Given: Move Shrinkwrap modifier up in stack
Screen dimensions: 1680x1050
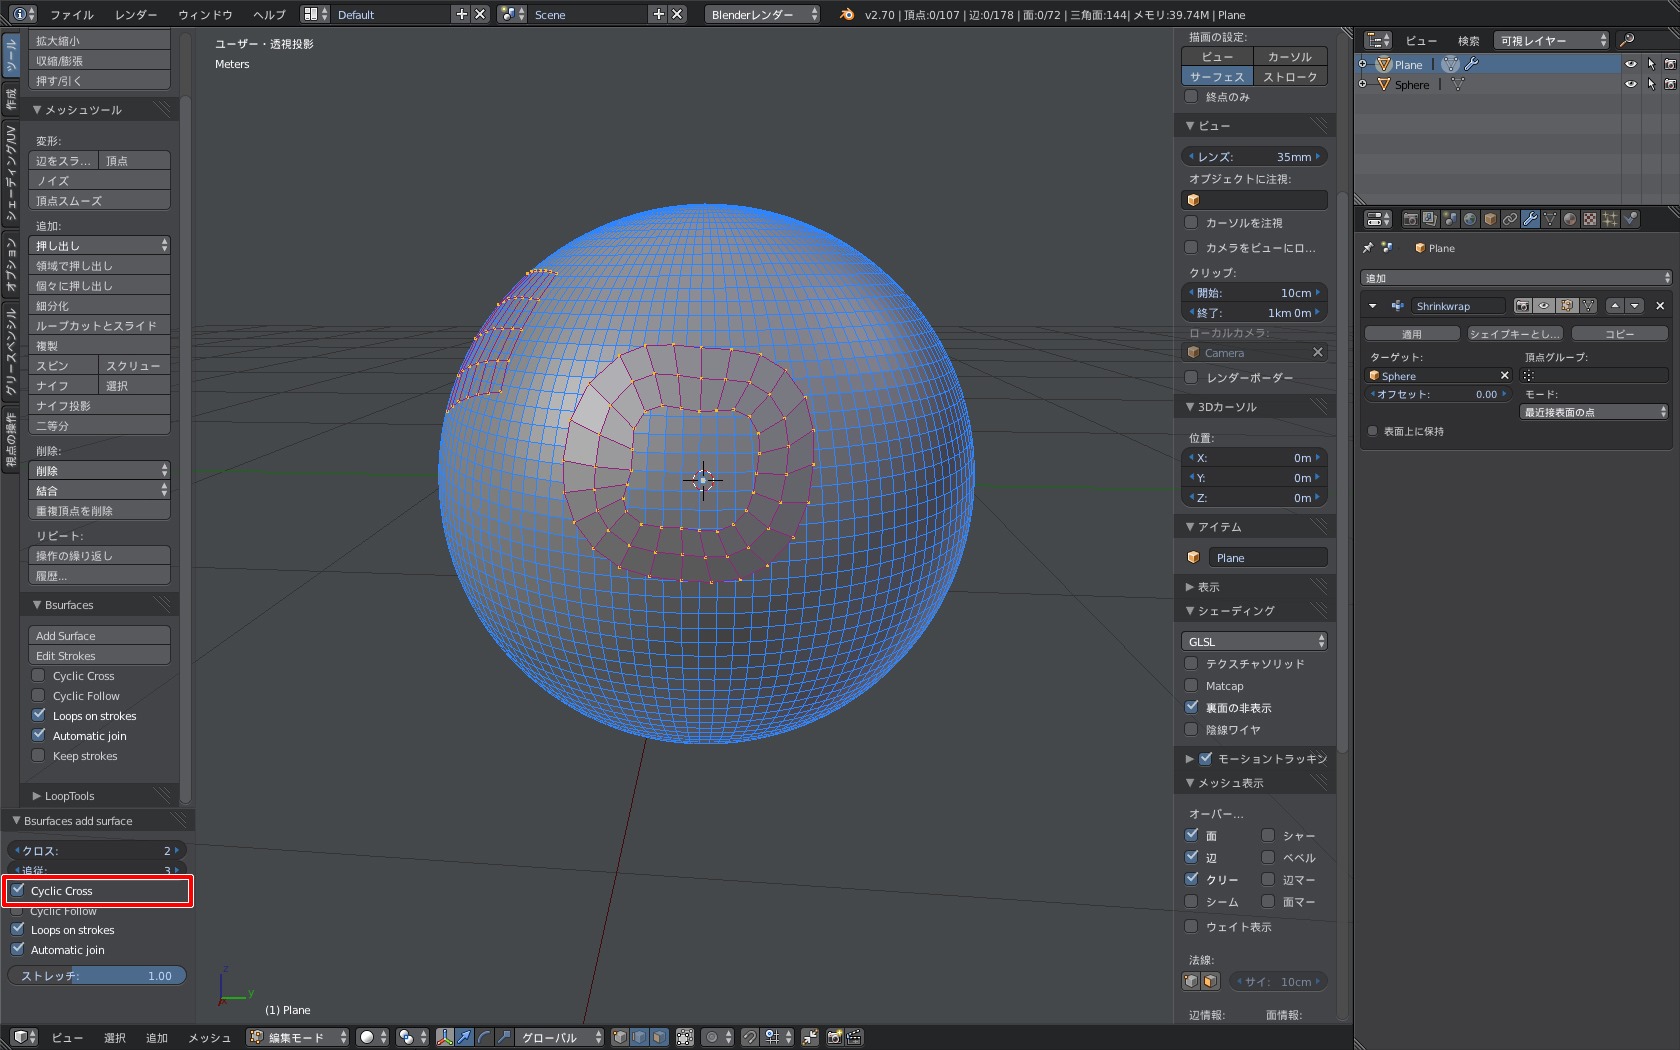Looking at the screenshot, I should [x=1615, y=306].
